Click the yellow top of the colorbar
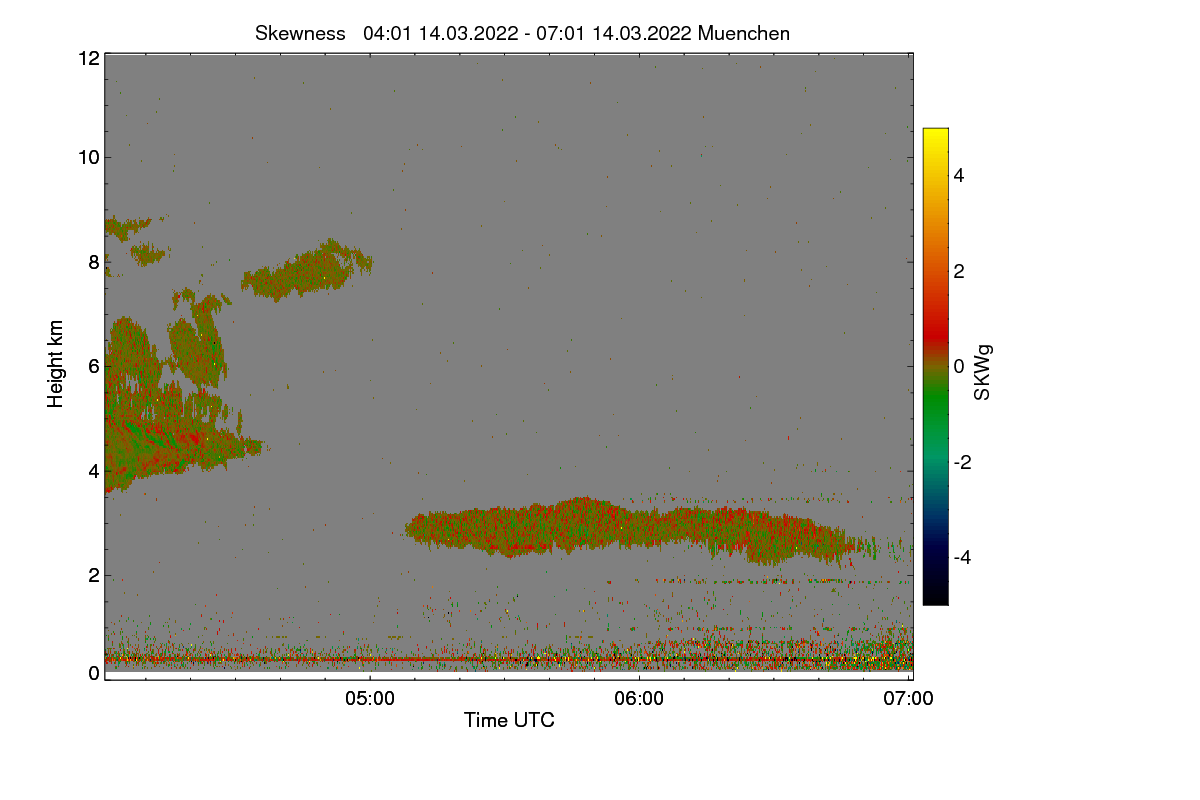Viewport: 1200px width, 800px height. tap(935, 135)
